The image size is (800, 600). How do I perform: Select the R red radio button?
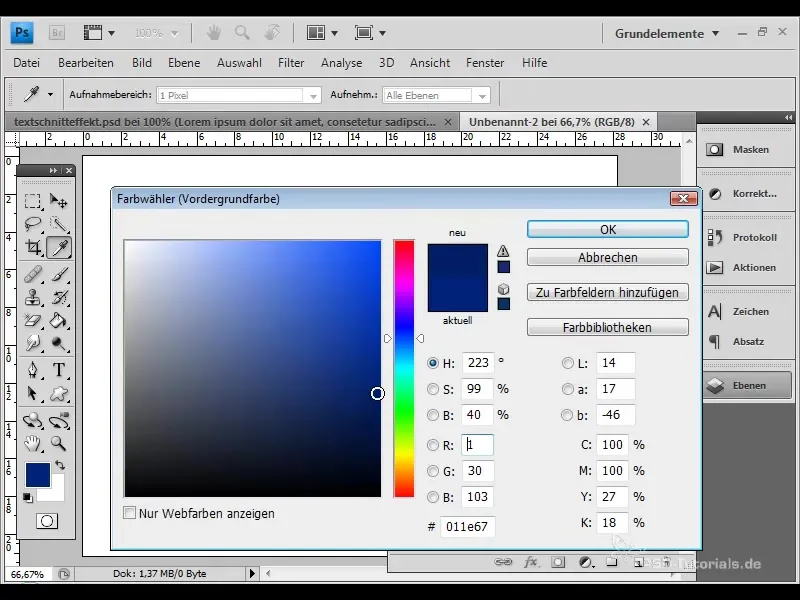[x=433, y=445]
